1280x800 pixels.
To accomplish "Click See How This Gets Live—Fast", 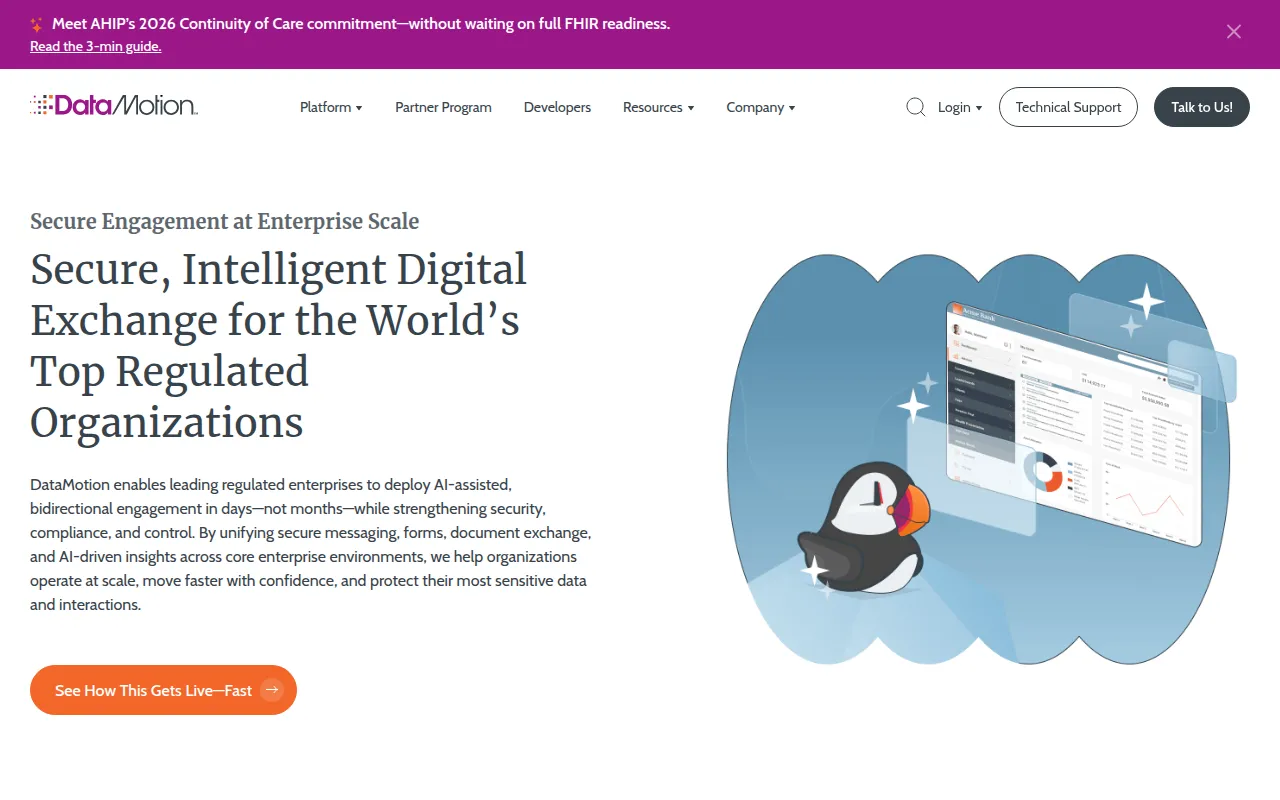I will (163, 690).
